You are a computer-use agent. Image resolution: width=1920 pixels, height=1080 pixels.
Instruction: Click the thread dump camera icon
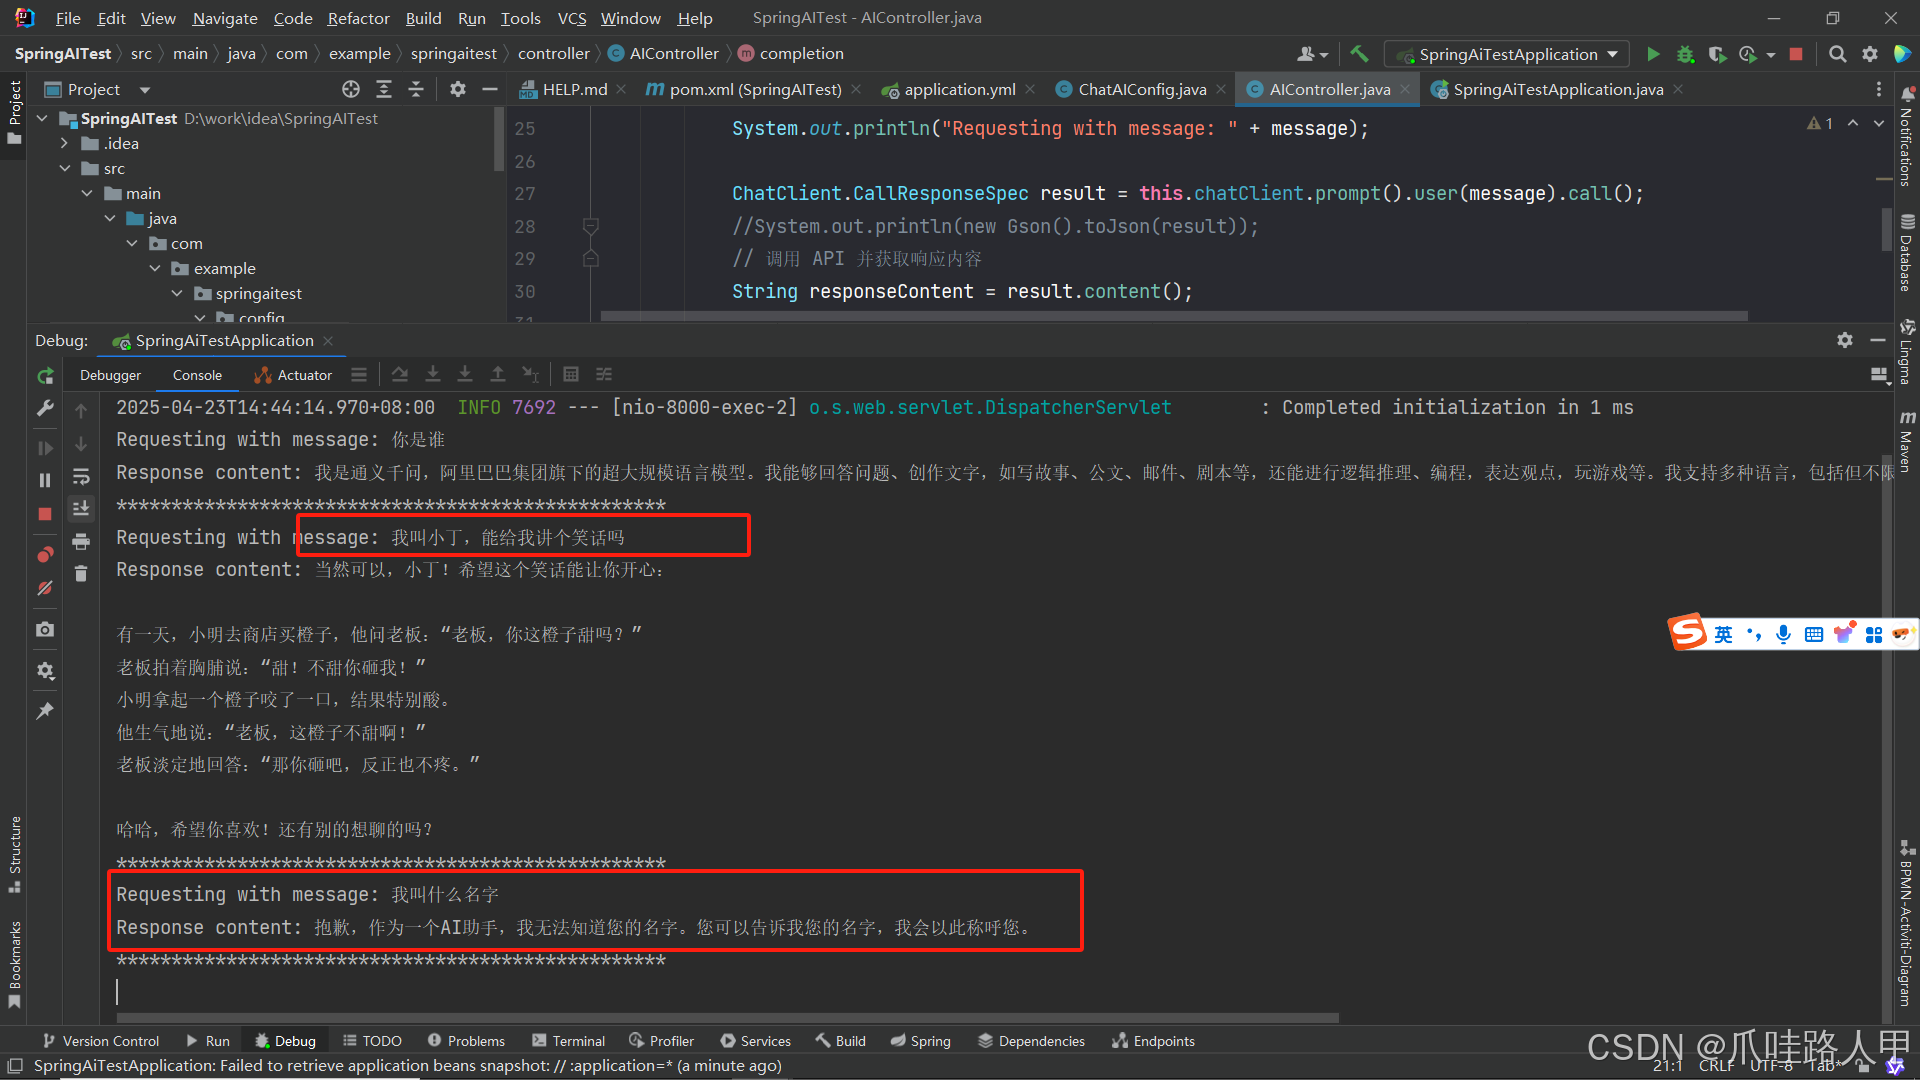coord(45,629)
